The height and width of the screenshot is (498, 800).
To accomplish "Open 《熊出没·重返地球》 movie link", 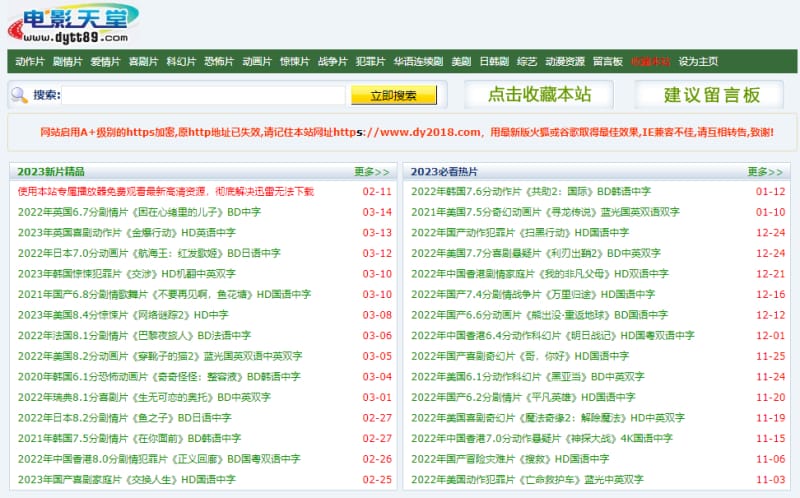I will click(540, 315).
